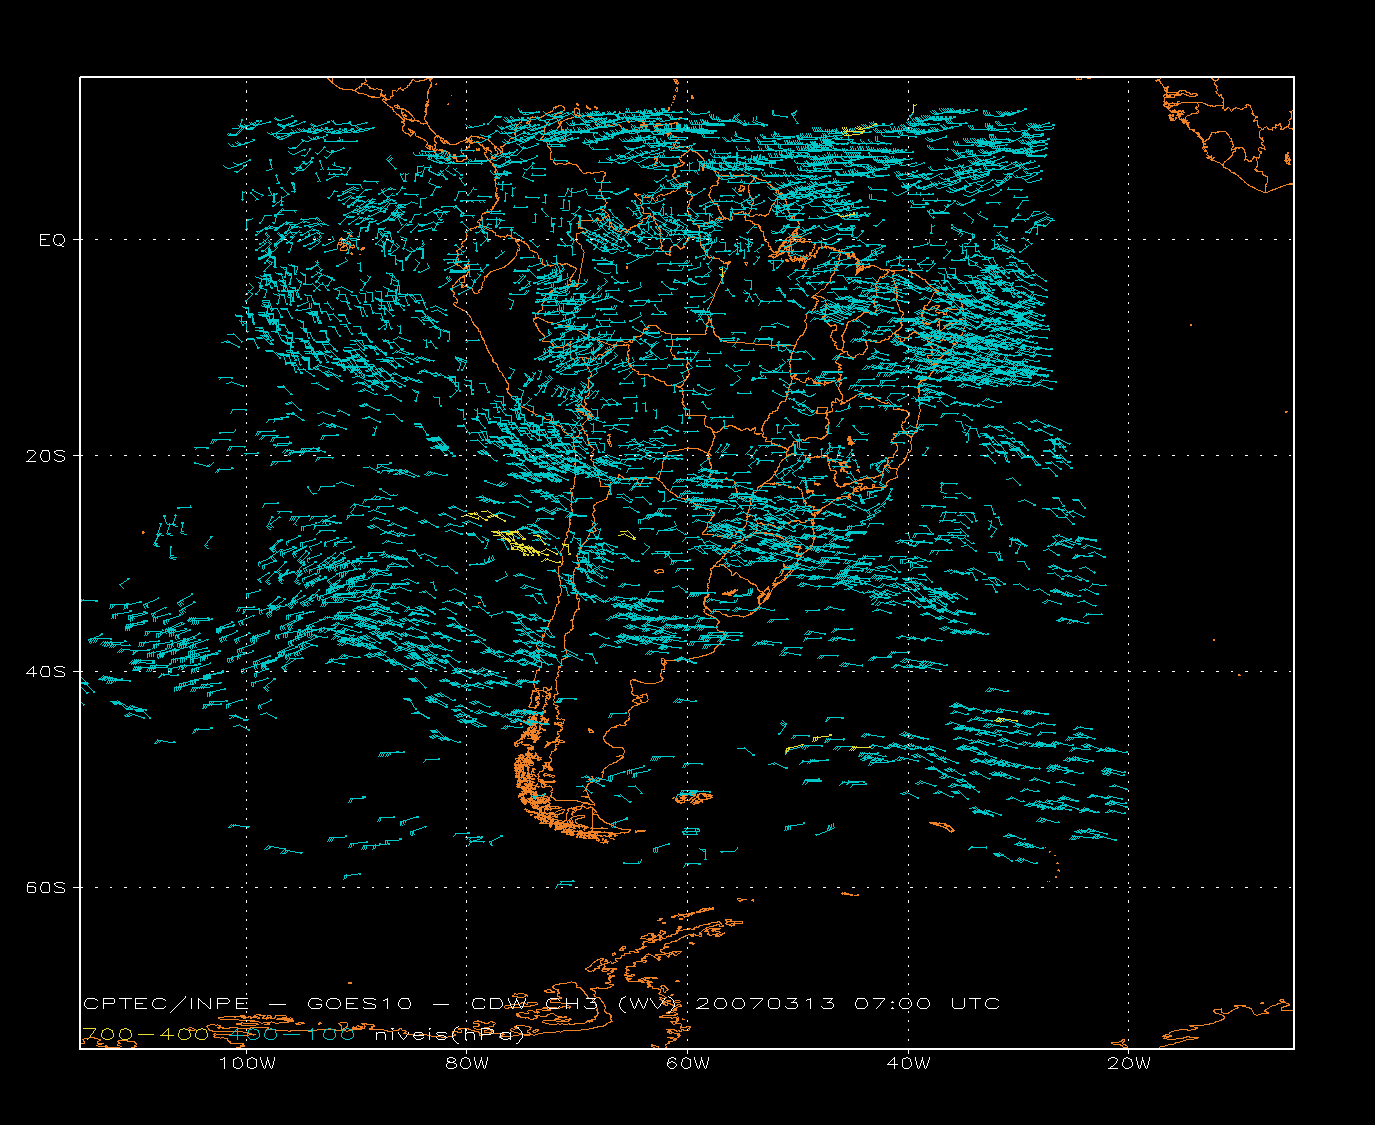
Task: Click the 40W longitude label
Action: [908, 1063]
